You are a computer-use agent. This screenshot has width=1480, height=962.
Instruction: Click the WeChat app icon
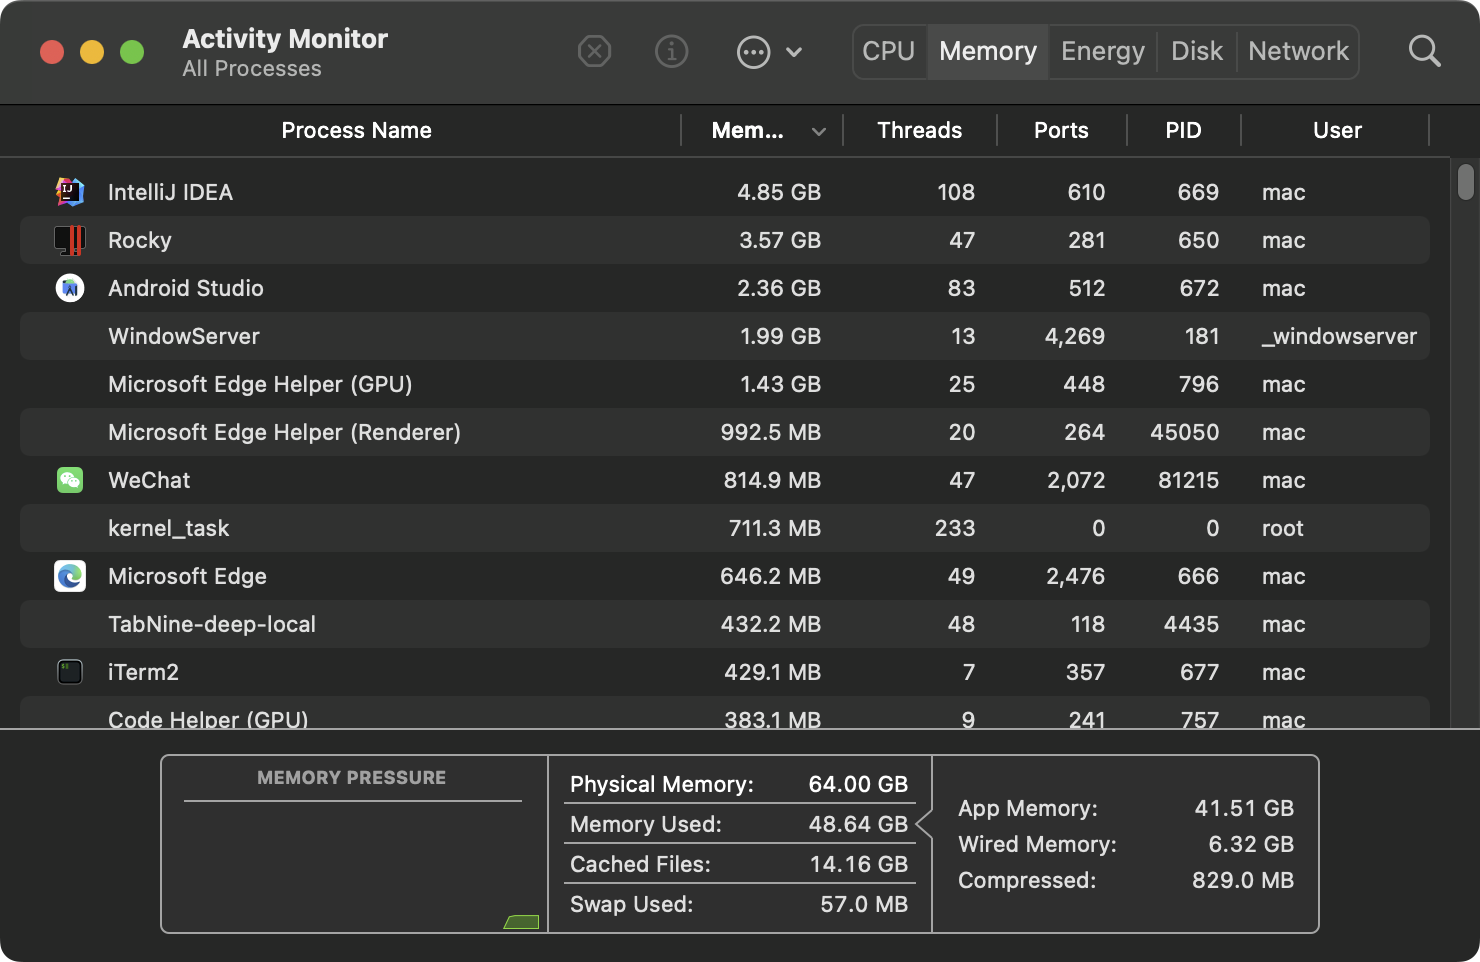click(x=70, y=480)
